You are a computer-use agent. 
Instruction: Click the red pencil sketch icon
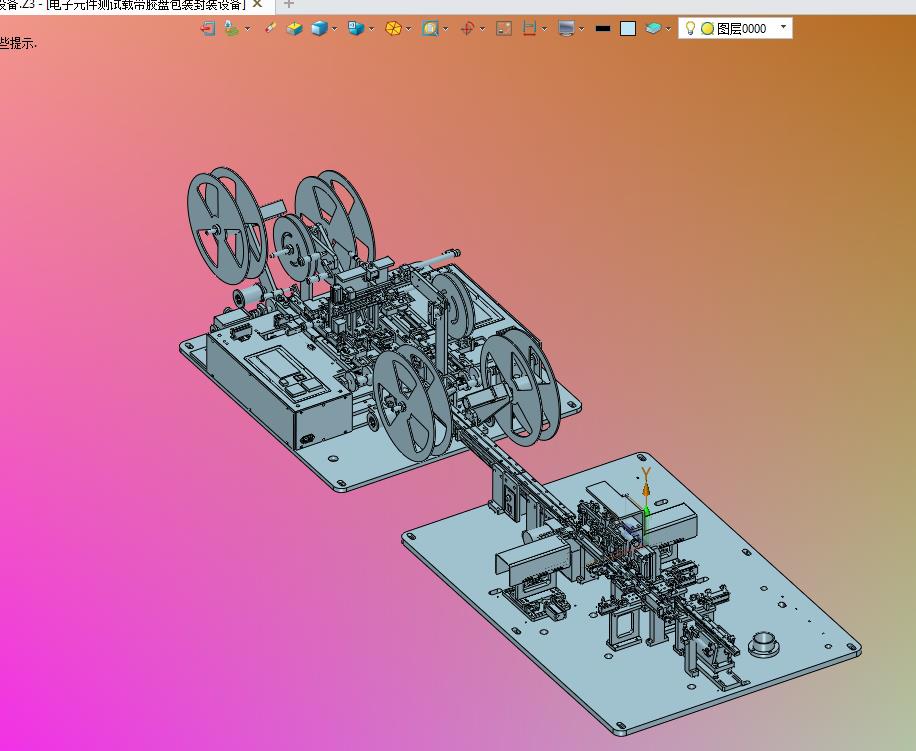270,28
